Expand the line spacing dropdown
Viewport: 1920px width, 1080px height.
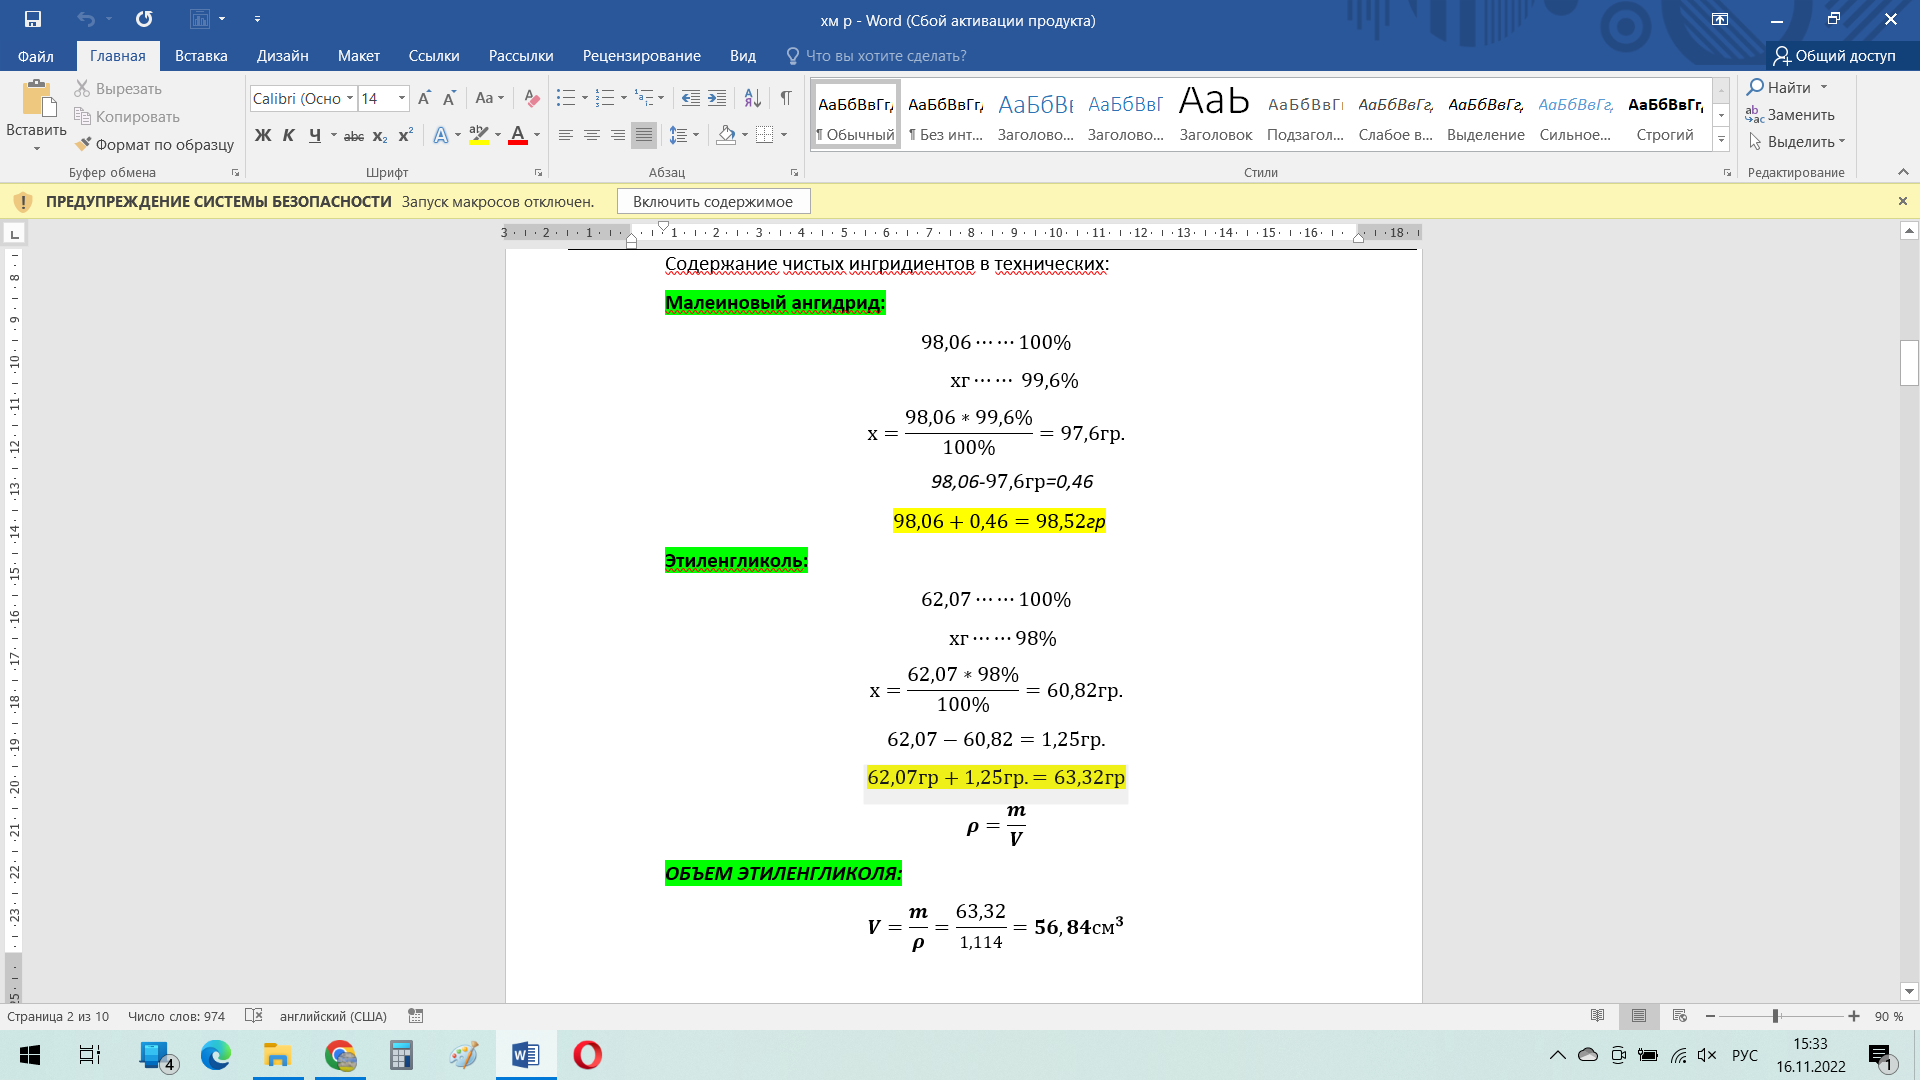click(x=696, y=135)
